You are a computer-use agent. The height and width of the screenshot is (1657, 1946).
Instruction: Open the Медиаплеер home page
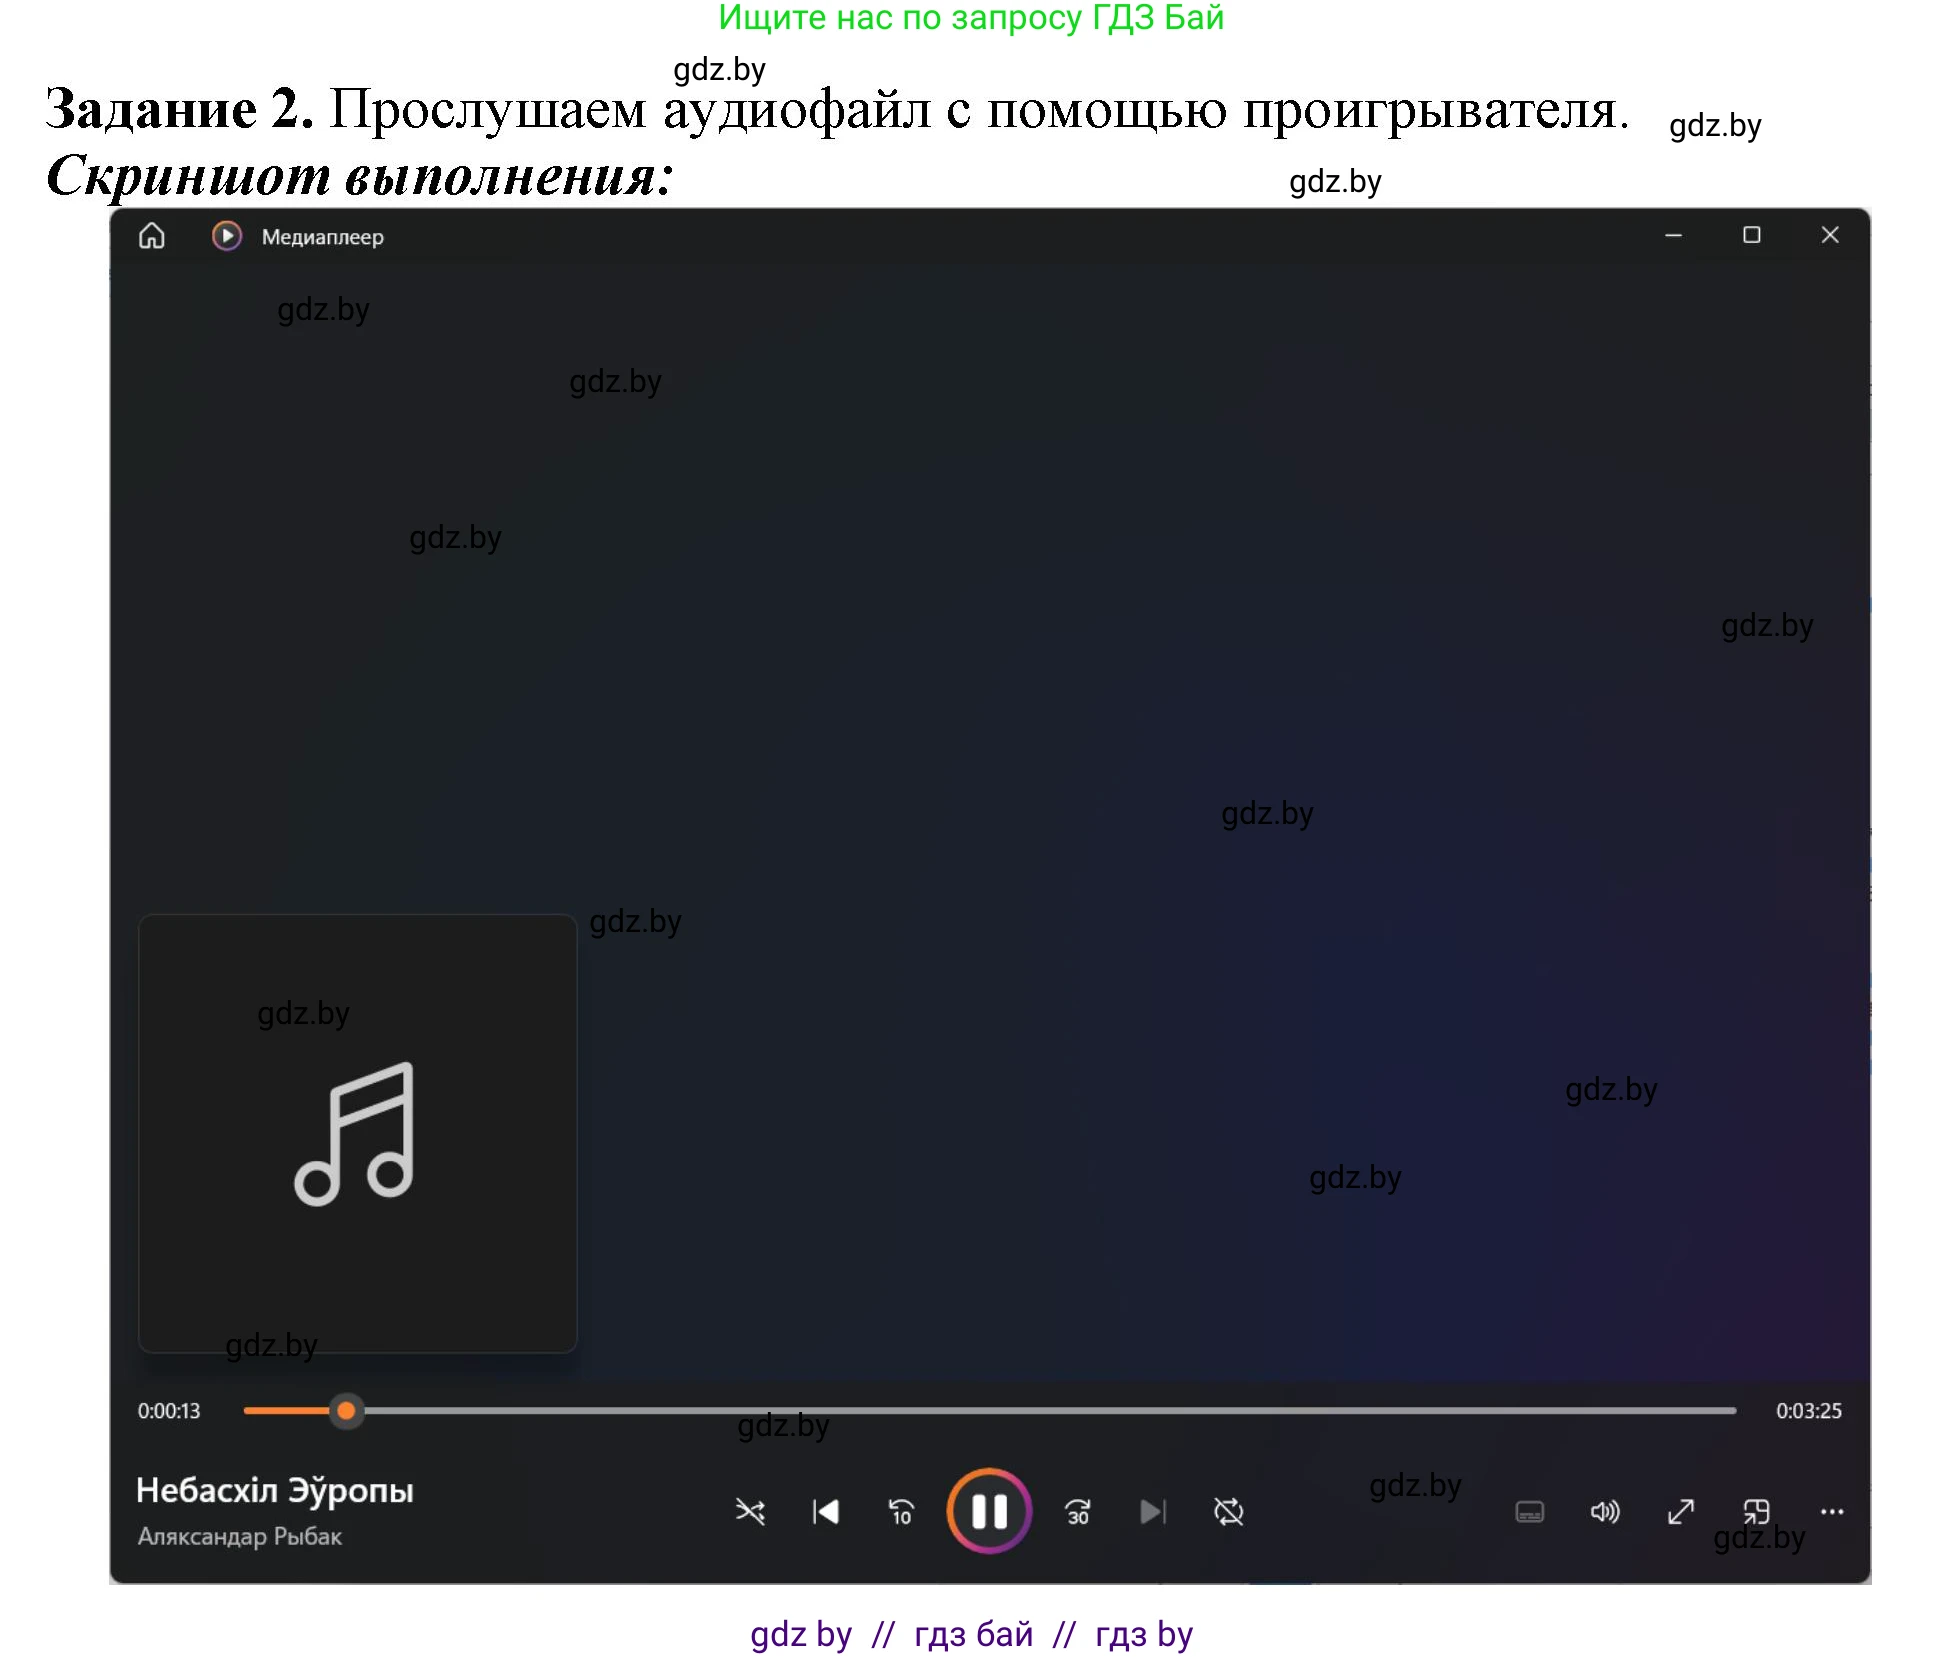152,236
